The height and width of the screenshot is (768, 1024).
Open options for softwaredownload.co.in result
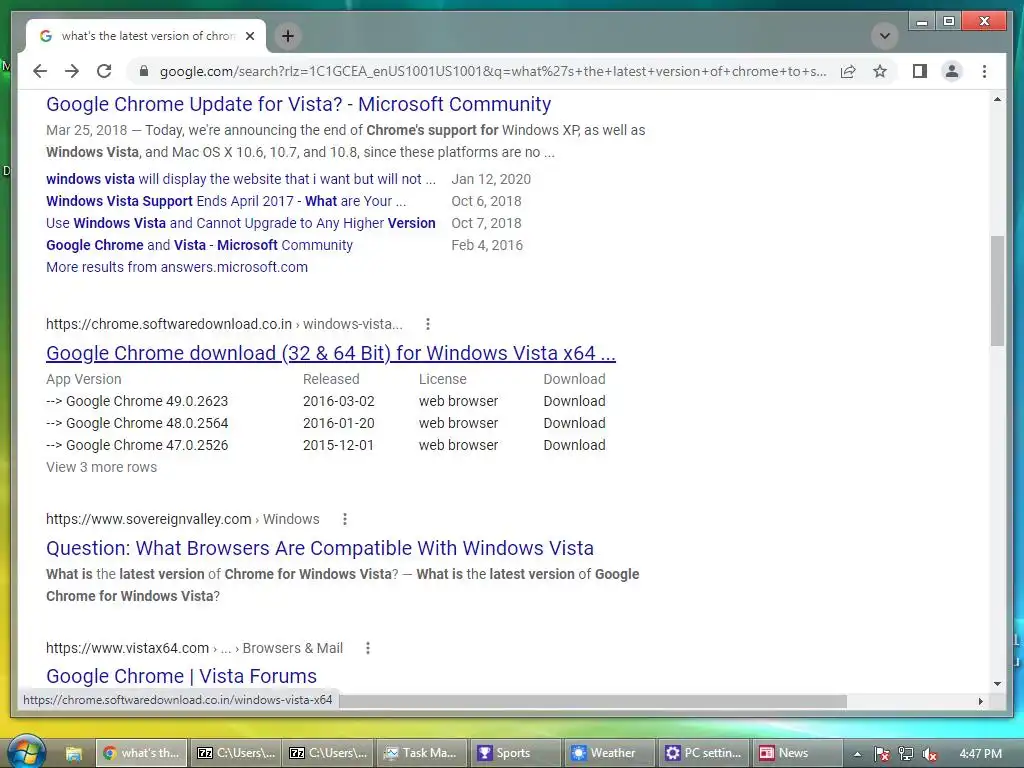[x=428, y=324]
